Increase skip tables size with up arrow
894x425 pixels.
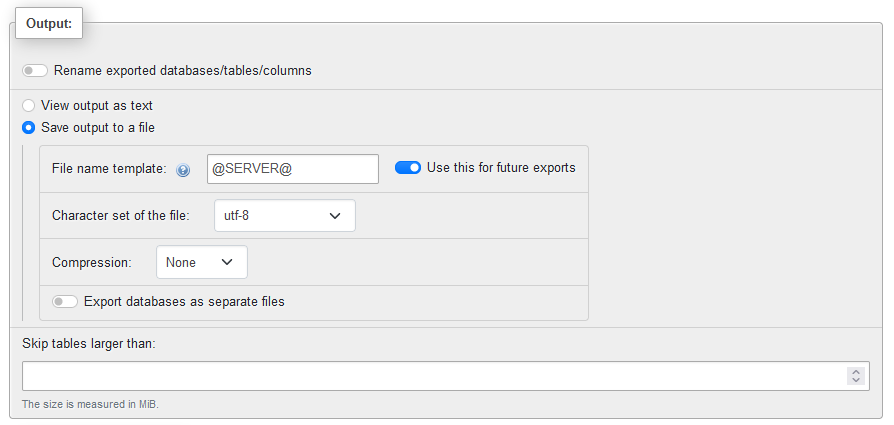[856, 371]
